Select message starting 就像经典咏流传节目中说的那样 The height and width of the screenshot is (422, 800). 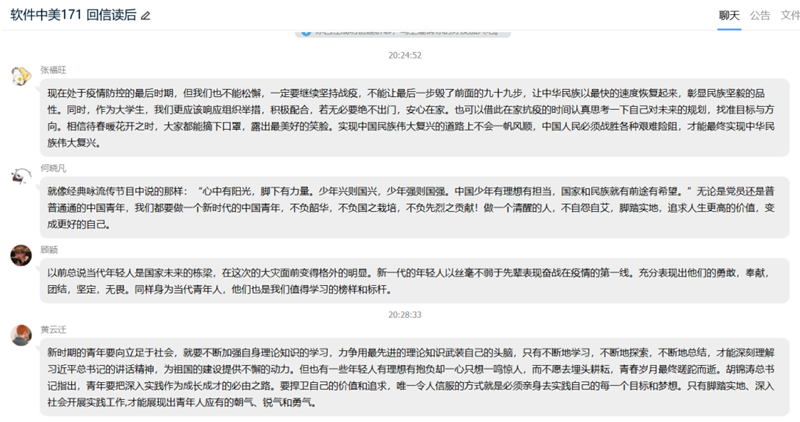[x=414, y=208]
